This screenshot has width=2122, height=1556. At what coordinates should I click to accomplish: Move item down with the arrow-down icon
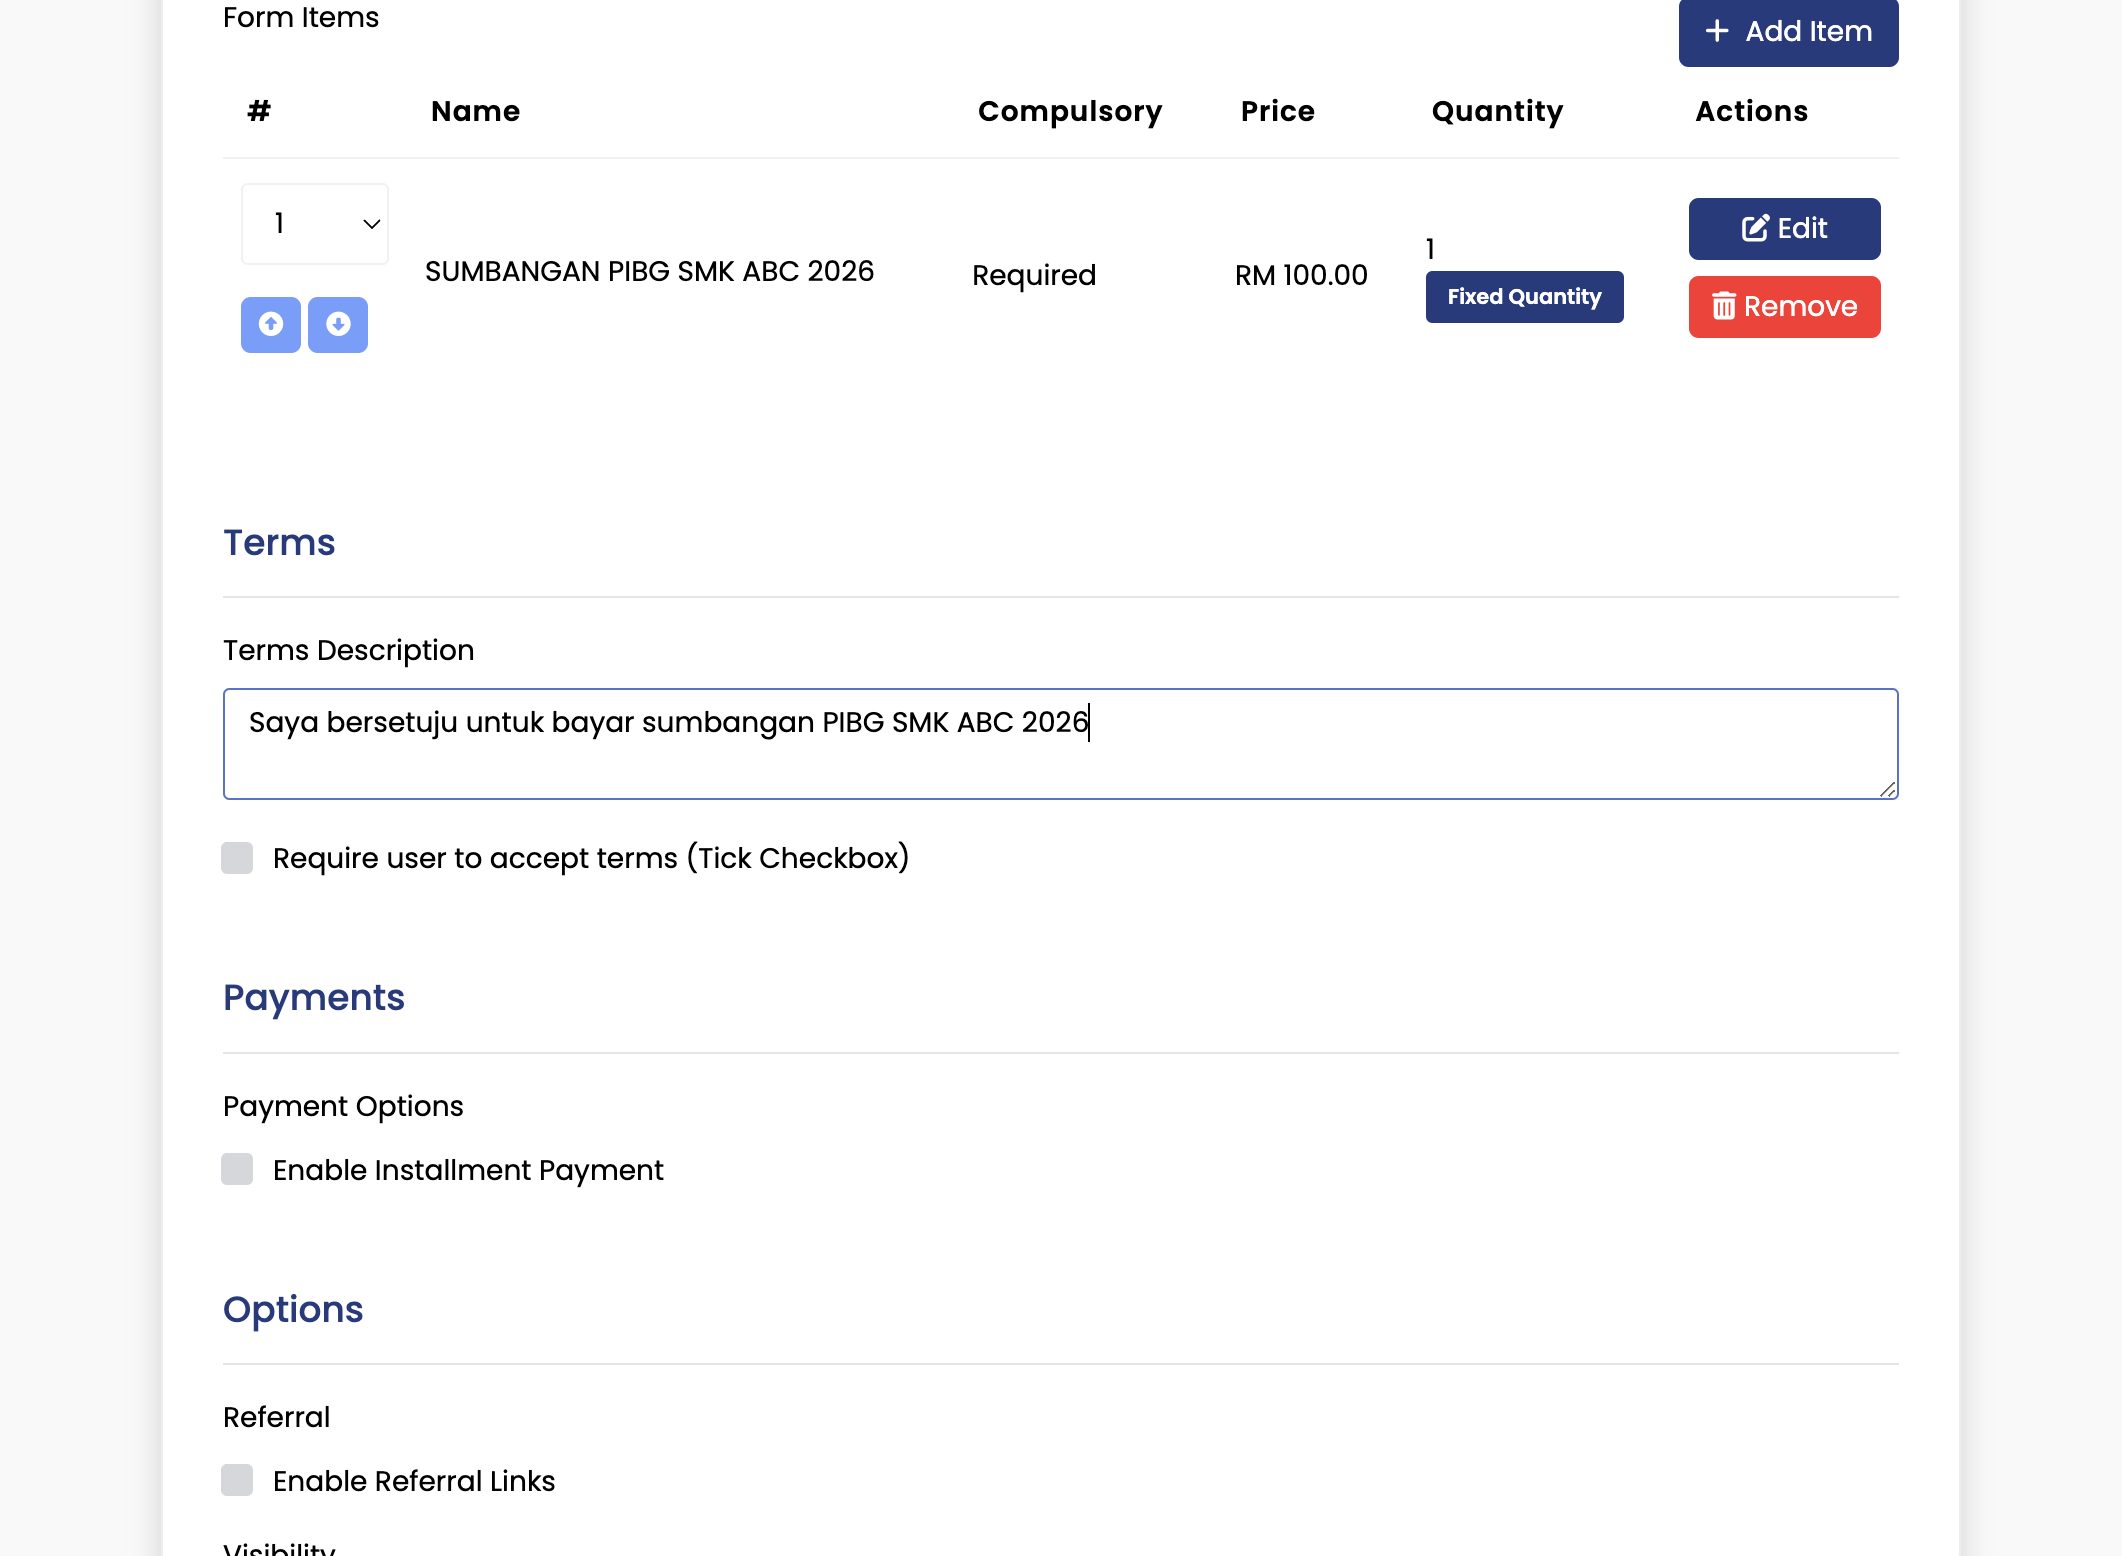coord(338,324)
